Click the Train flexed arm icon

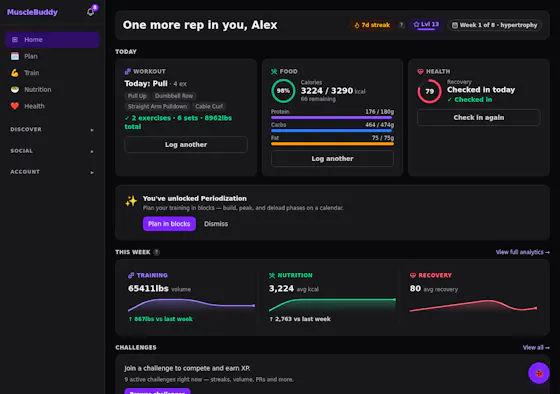tap(15, 73)
